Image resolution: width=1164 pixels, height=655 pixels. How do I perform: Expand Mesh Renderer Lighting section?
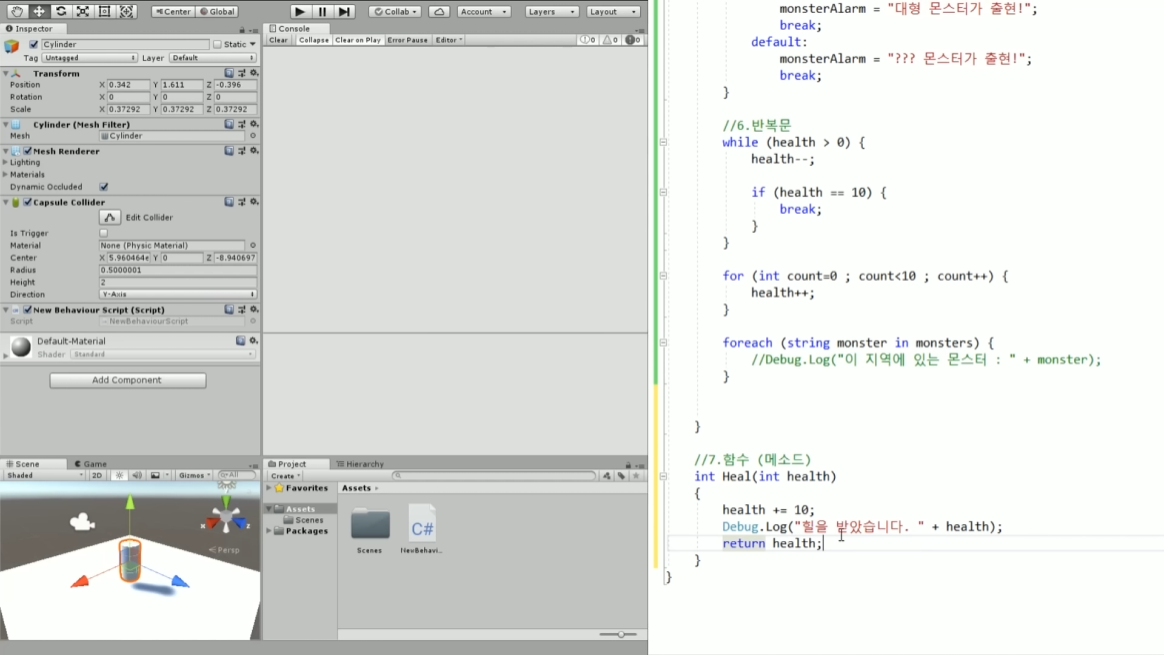(6, 163)
